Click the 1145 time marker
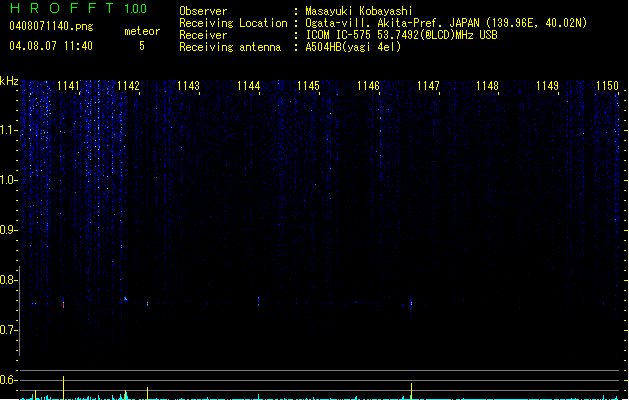Viewport: 629px width, 400px height. [x=308, y=86]
